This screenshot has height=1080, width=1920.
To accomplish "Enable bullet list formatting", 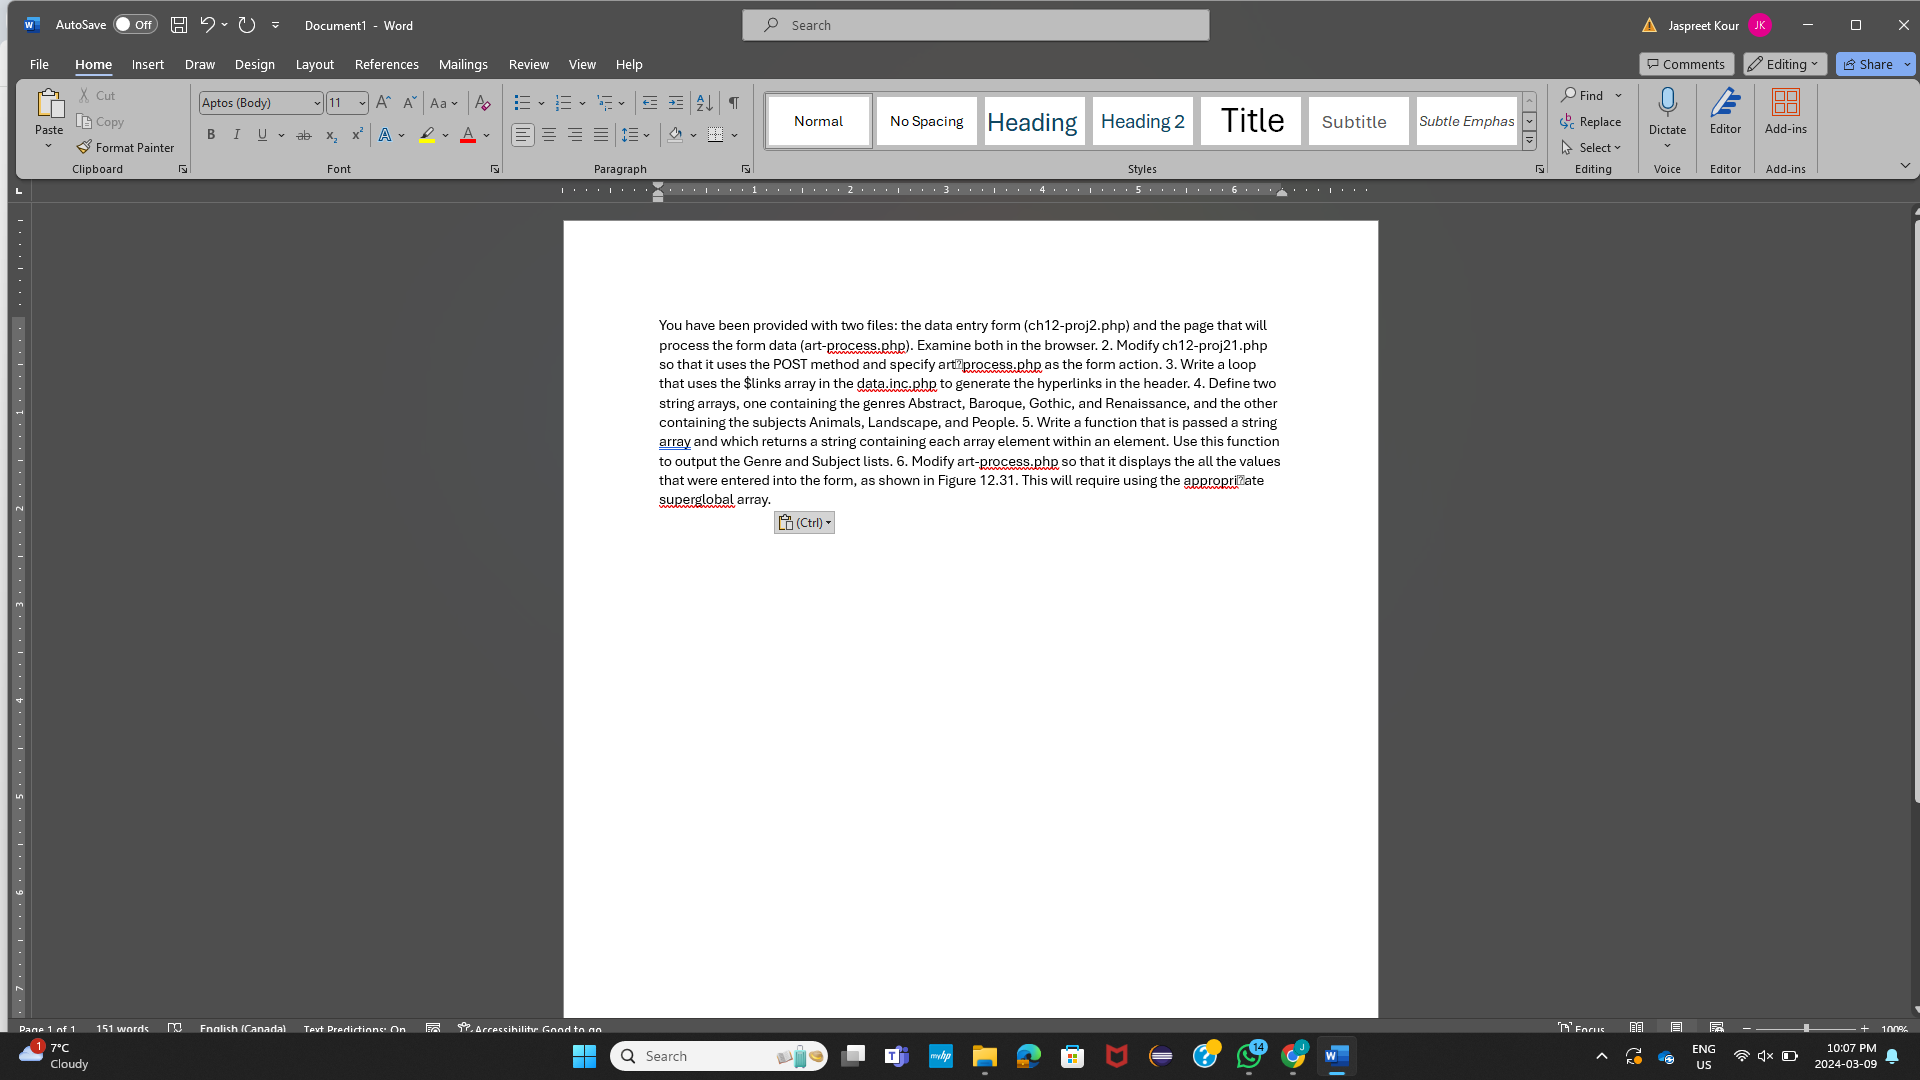I will [x=522, y=102].
